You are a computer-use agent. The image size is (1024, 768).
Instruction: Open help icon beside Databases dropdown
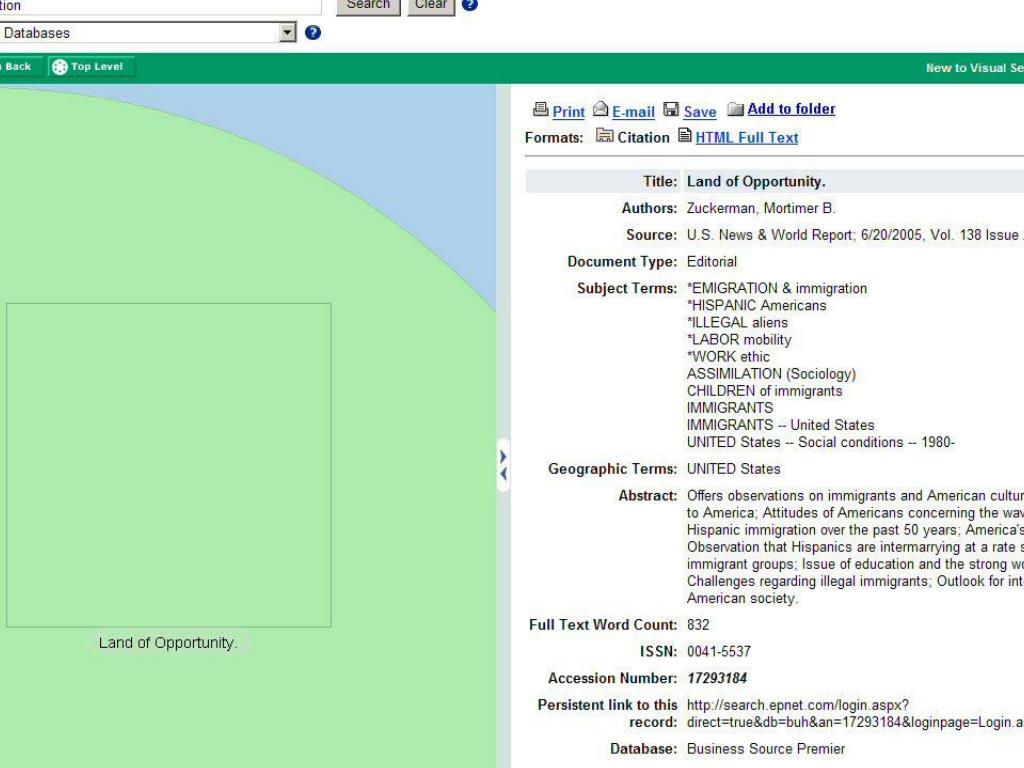click(313, 33)
